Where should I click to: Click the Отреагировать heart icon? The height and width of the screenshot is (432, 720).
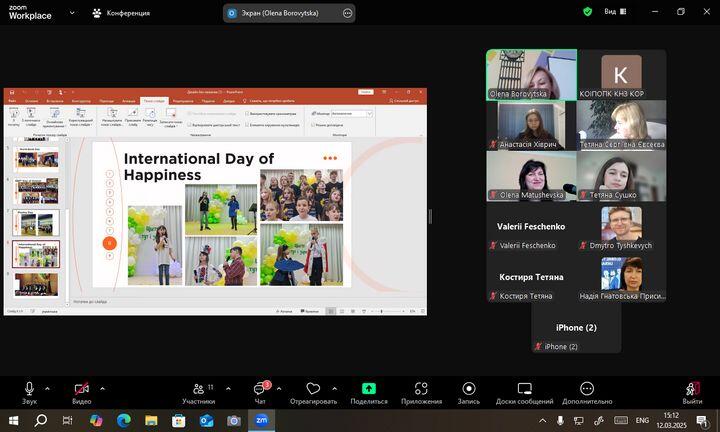click(x=313, y=389)
